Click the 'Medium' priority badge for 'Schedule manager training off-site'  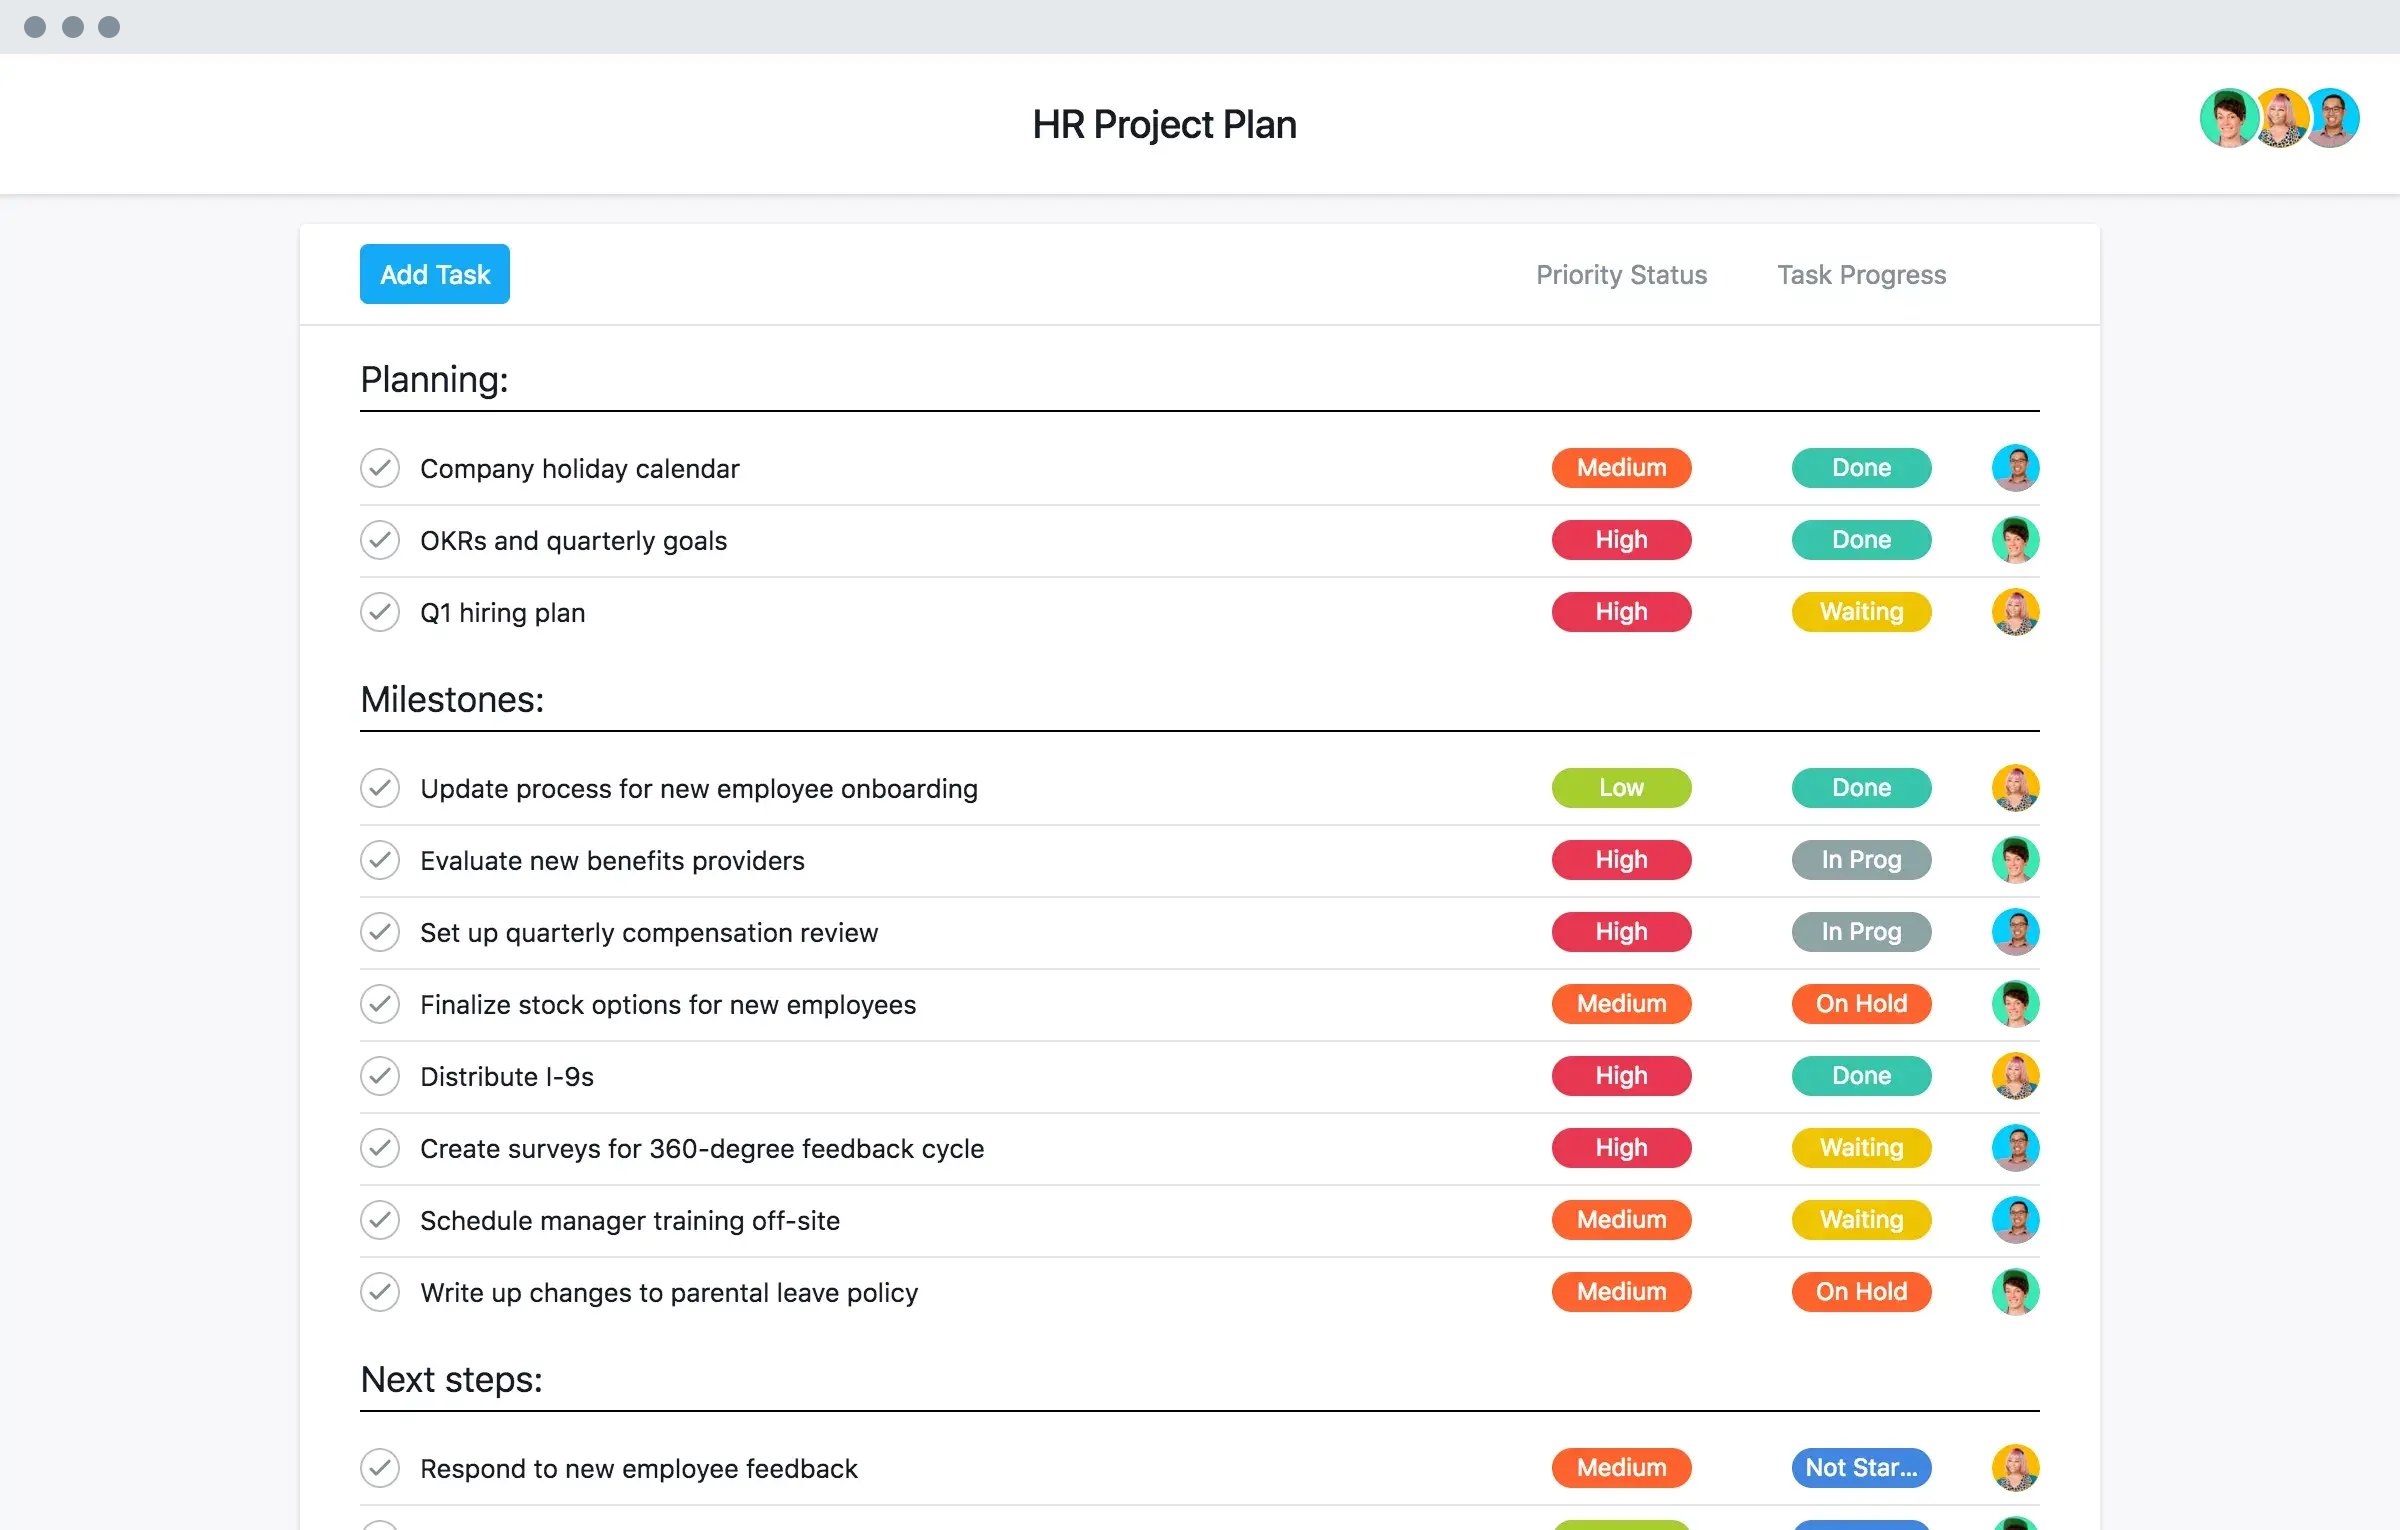[1618, 1219]
